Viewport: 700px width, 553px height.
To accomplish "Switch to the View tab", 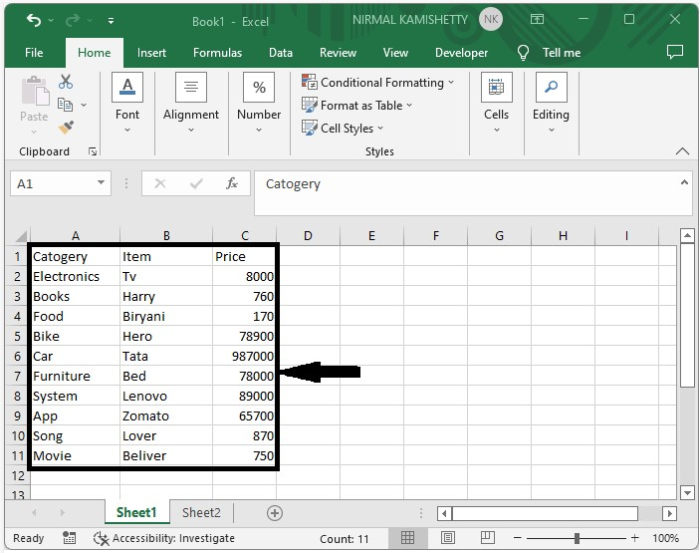I will tap(395, 53).
